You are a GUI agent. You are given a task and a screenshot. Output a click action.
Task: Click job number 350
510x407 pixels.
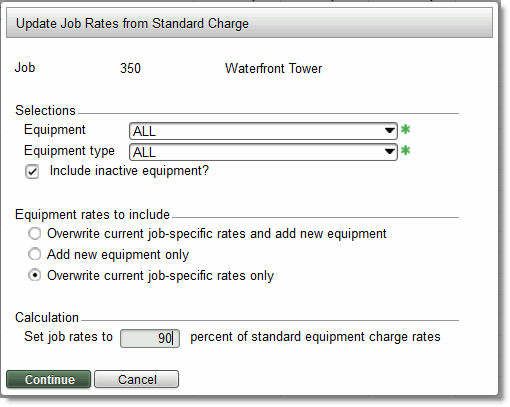coord(130,68)
